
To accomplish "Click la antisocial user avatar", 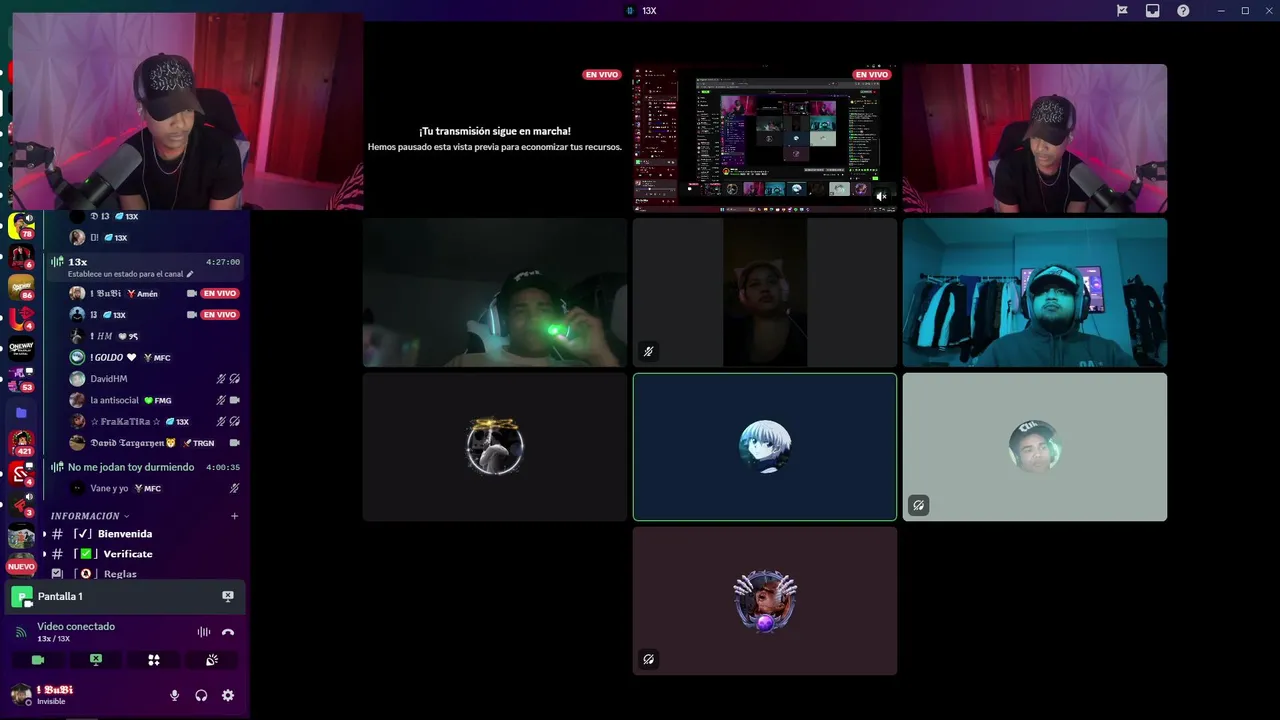I will 77,400.
